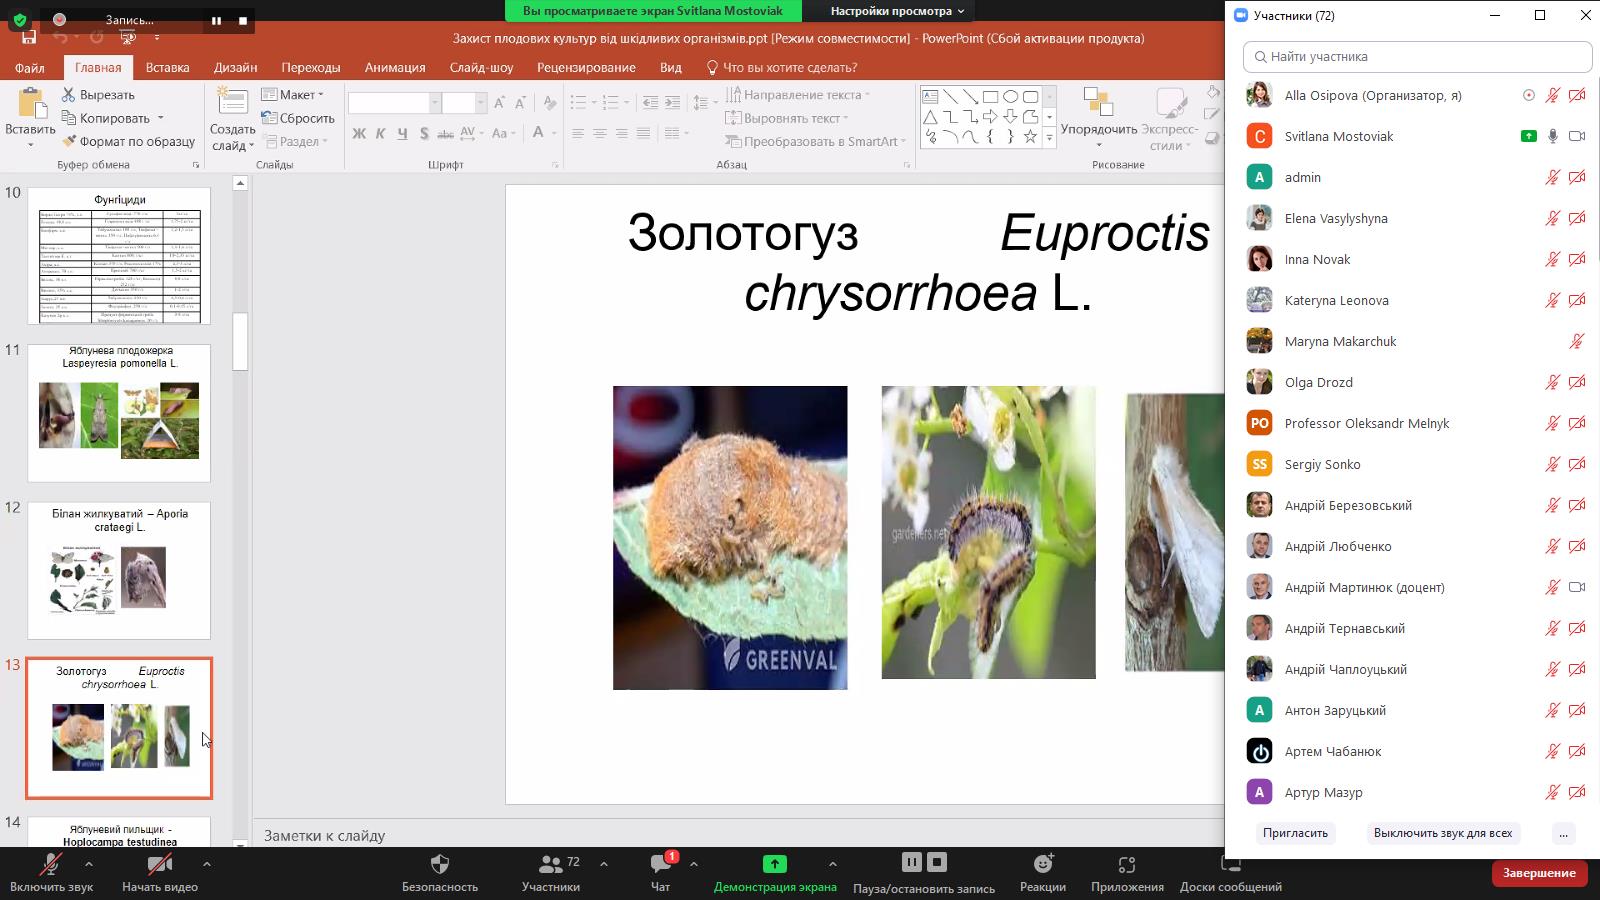Toggle mute for participant Olga Drozd

point(1552,382)
